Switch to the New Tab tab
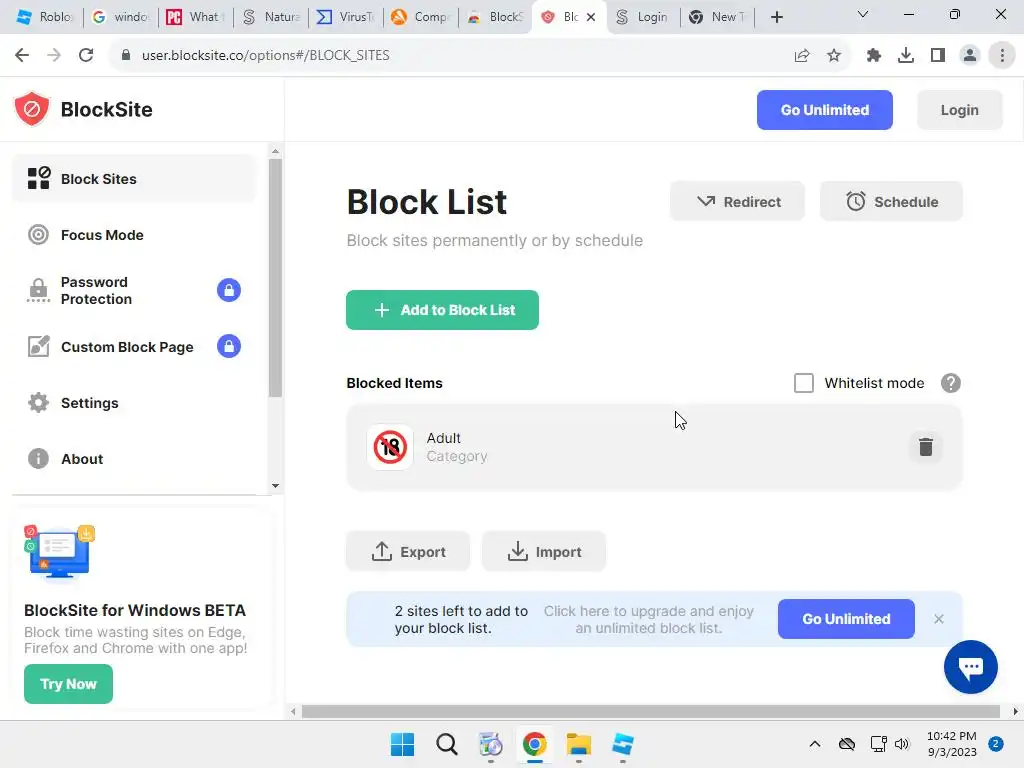The width and height of the screenshot is (1024, 768). click(718, 17)
